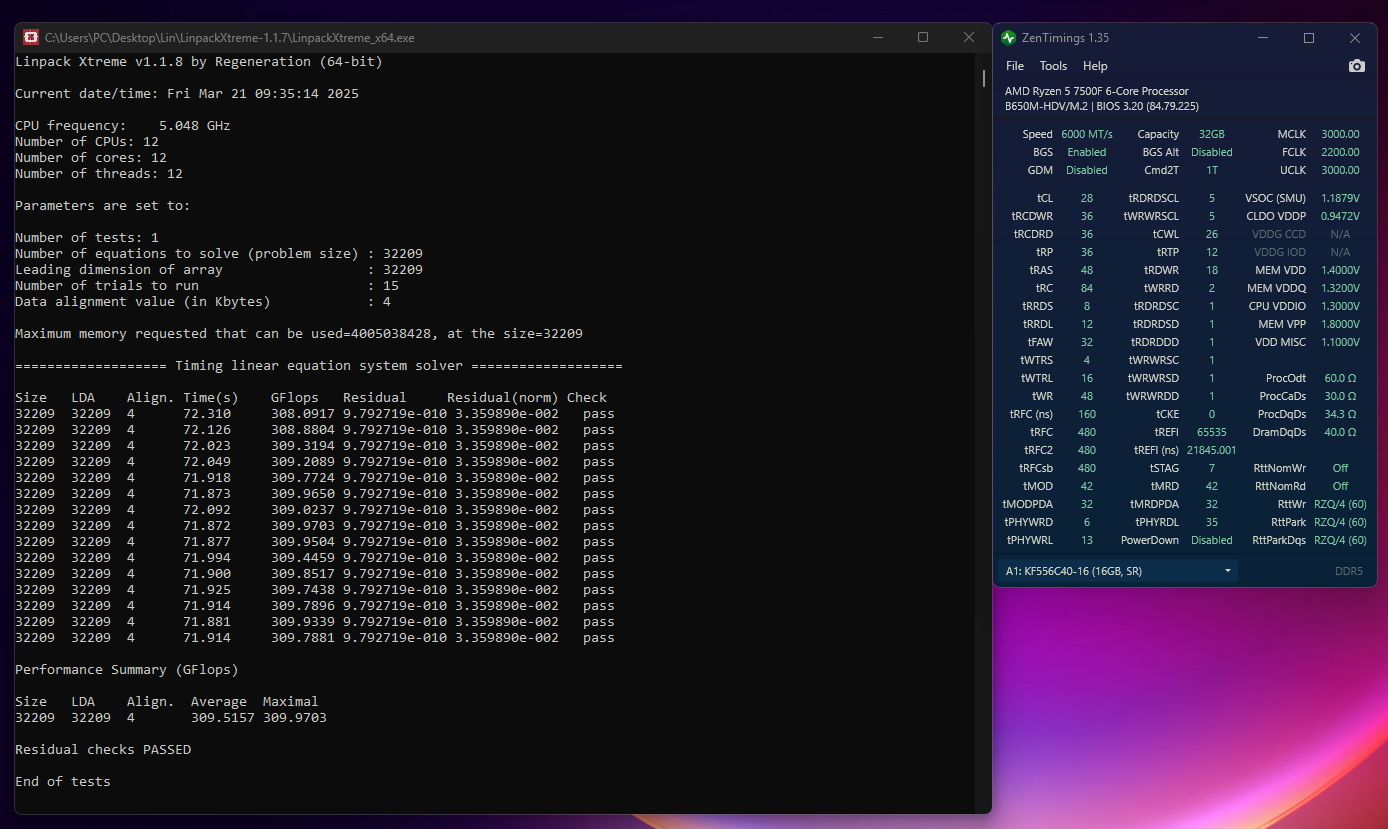The width and height of the screenshot is (1388, 829).
Task: Click the tREFI (ns) value 21845.001
Action: click(x=1211, y=450)
